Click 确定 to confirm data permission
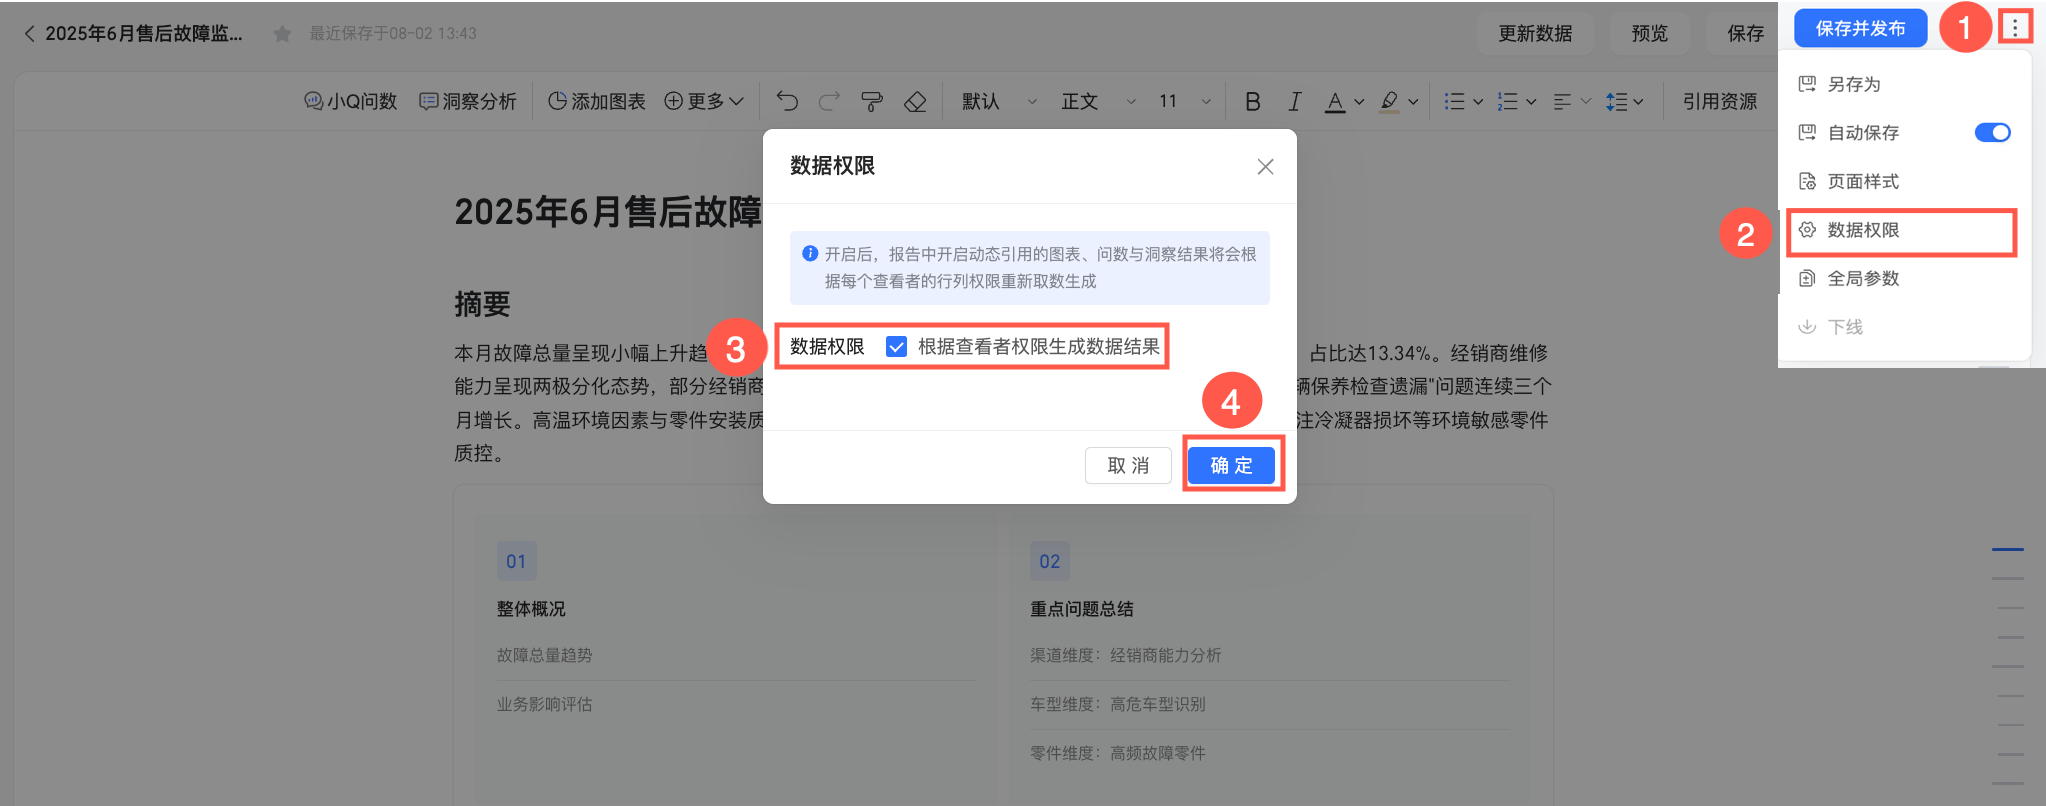Image resolution: width=2046 pixels, height=806 pixels. [x=1231, y=466]
